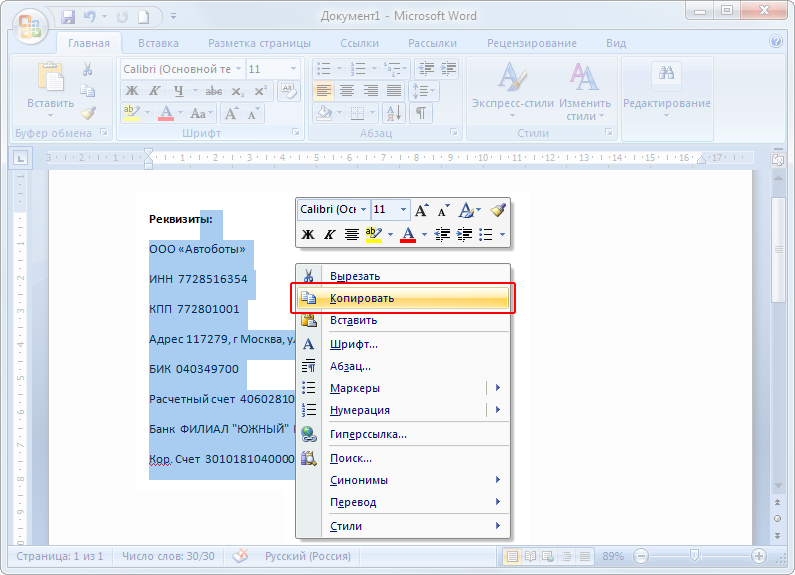The width and height of the screenshot is (795, 575).
Task: Decrease indent in the mini toolbar
Action: click(442, 234)
